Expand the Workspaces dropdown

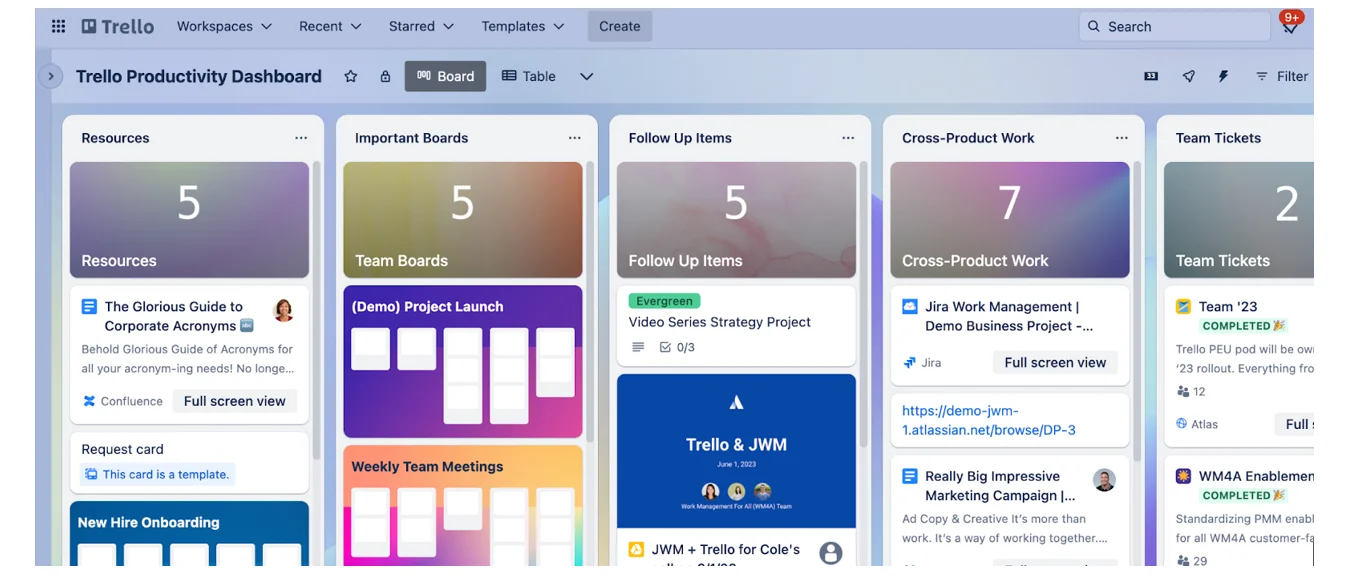click(224, 26)
